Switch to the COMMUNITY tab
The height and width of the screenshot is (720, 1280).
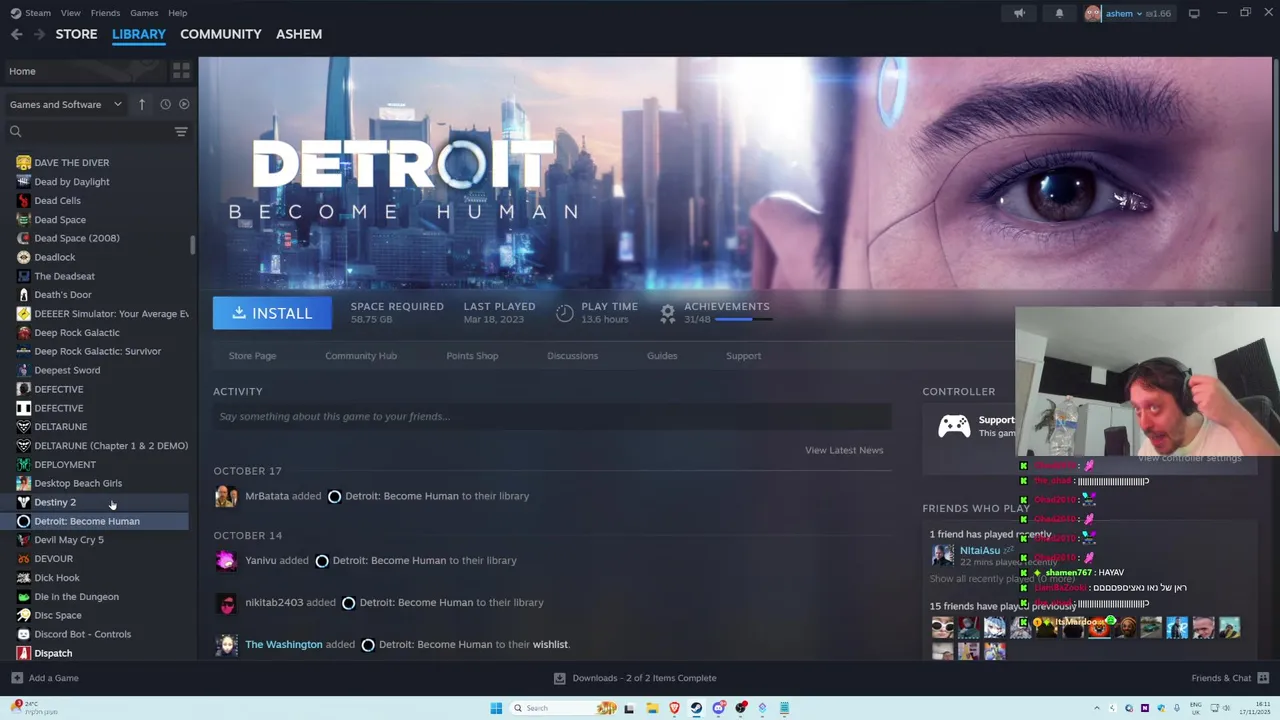(x=220, y=34)
